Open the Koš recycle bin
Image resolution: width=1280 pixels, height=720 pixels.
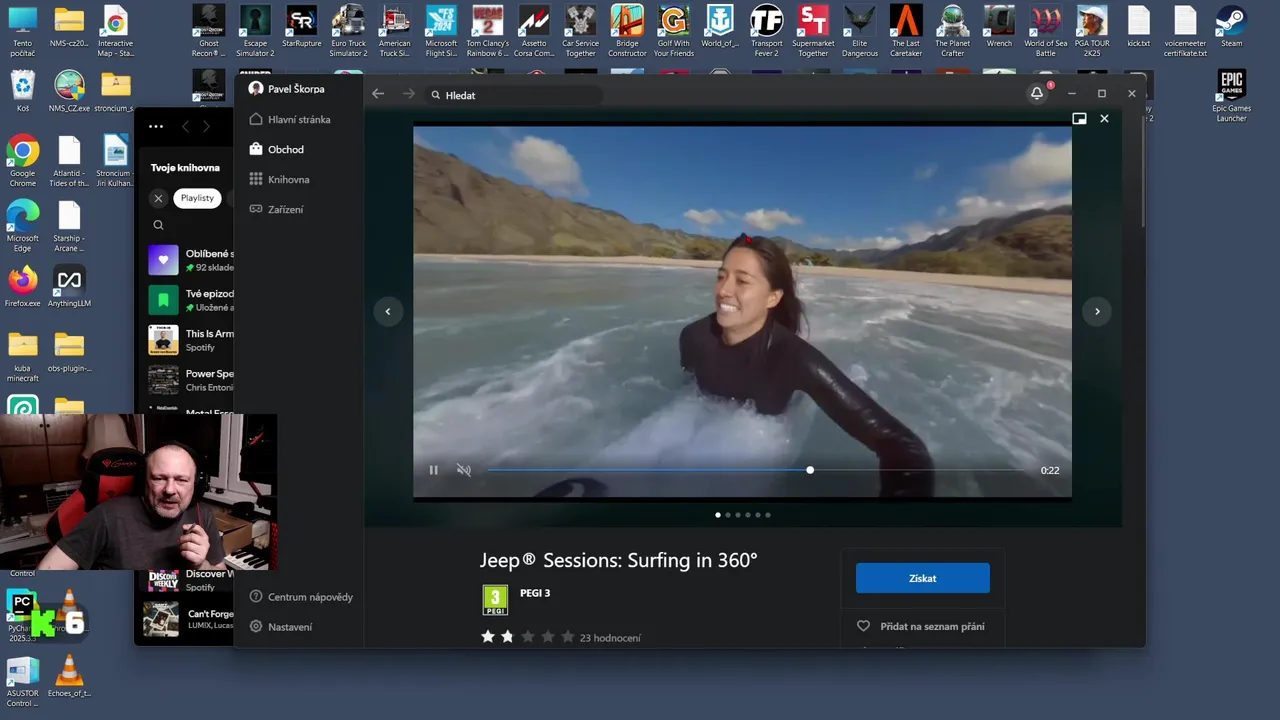(x=22, y=91)
